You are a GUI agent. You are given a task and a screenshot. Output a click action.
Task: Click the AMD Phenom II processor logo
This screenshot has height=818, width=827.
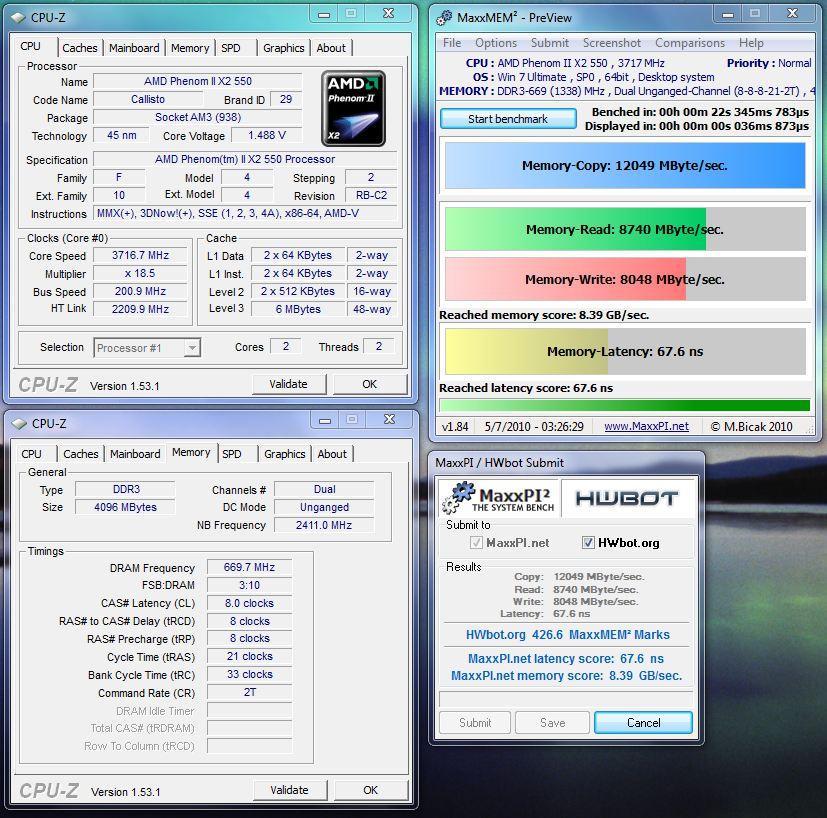(353, 109)
